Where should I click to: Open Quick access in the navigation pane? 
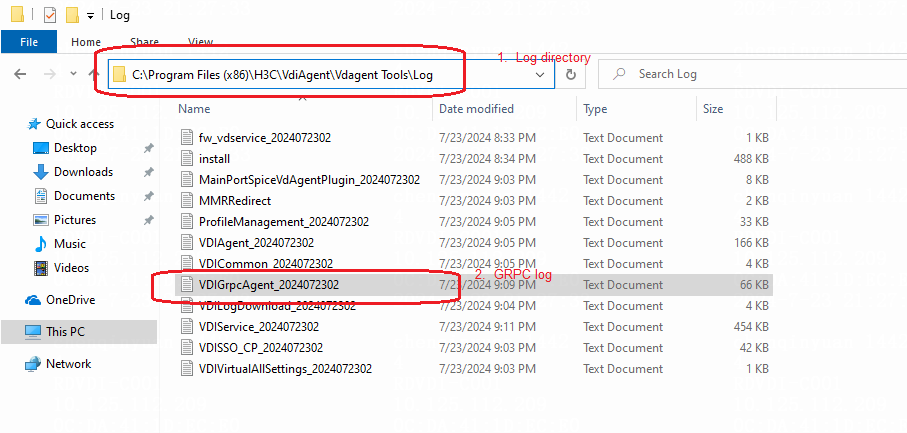point(80,124)
